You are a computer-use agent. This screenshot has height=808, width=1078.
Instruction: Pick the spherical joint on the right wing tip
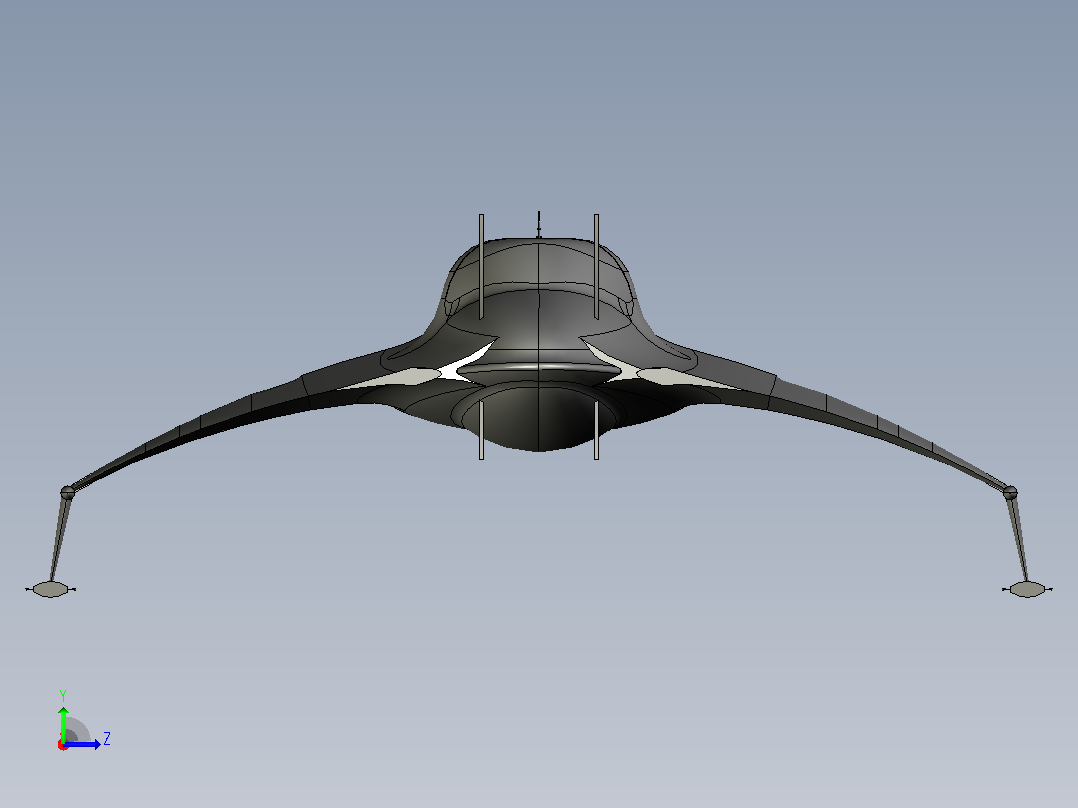tap(1010, 492)
